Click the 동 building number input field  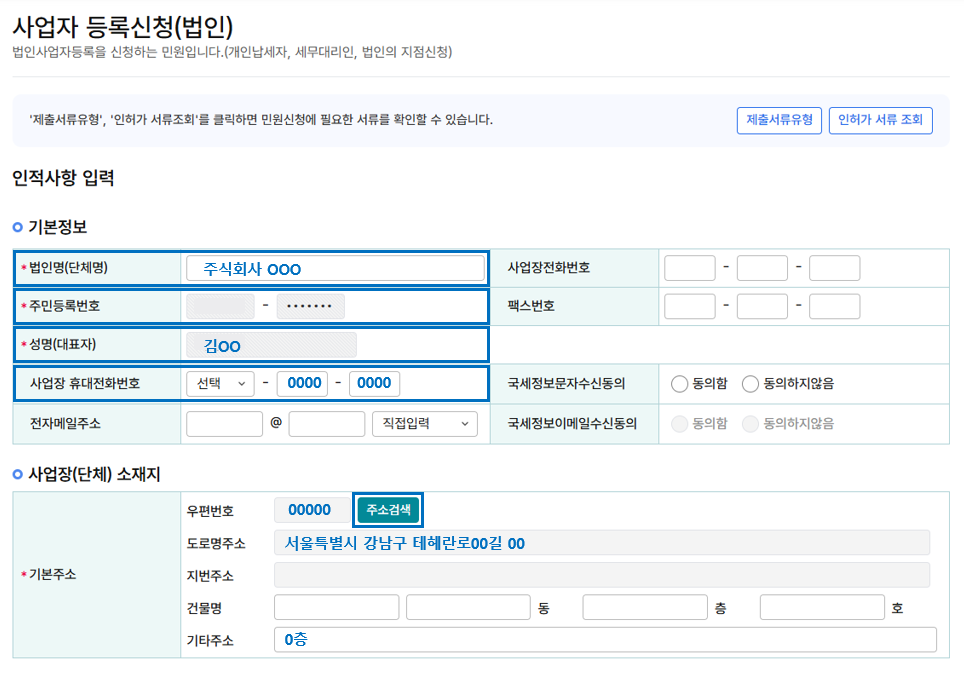(468, 608)
